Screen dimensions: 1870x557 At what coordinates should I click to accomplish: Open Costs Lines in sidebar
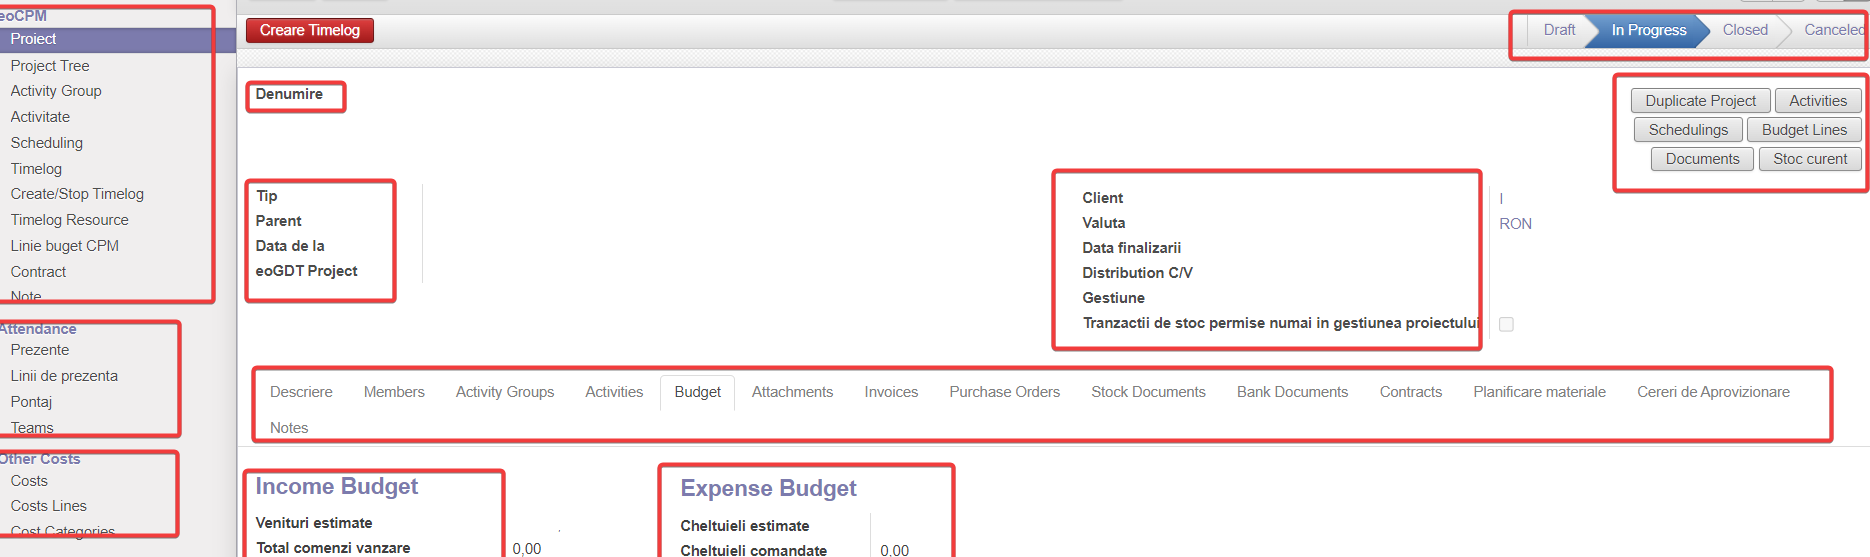[48, 506]
